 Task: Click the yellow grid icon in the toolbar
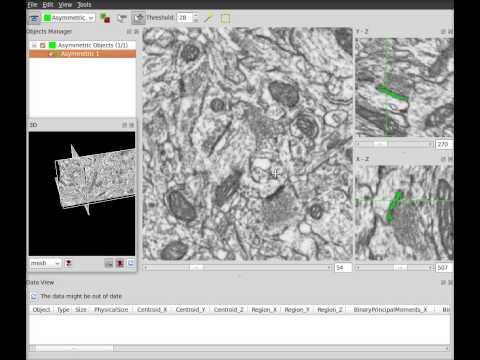pyautogui.click(x=226, y=18)
